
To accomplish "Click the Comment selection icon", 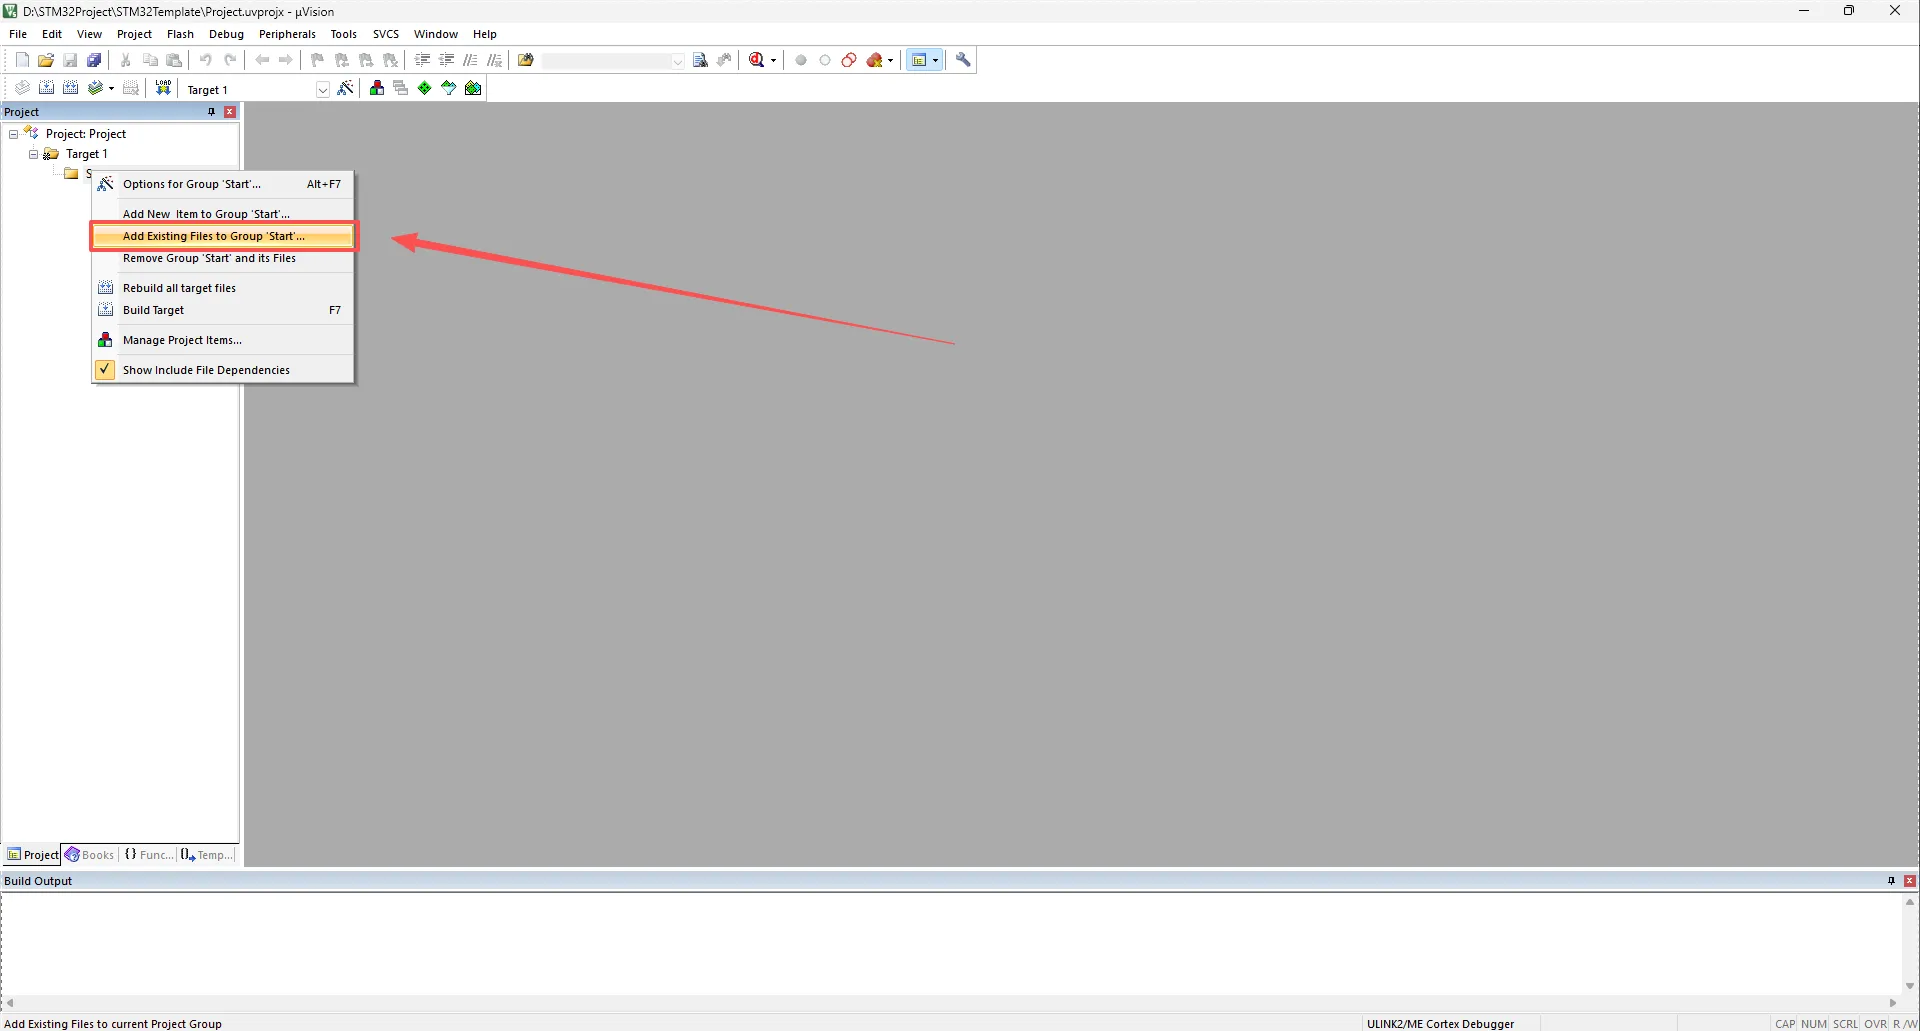I will 470,60.
